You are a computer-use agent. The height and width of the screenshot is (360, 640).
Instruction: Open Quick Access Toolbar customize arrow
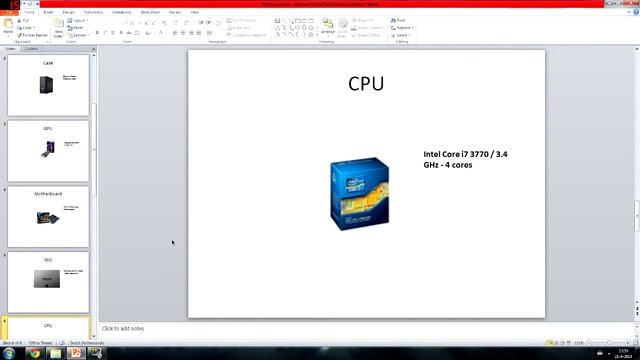pos(38,4)
